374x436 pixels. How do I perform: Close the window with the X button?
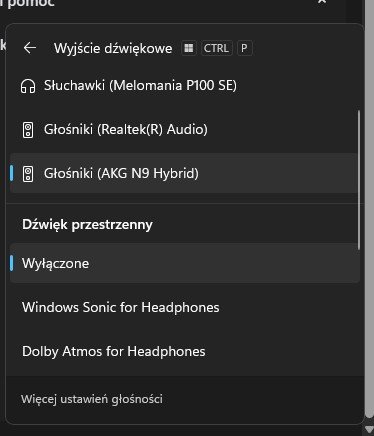[x=322, y=2]
